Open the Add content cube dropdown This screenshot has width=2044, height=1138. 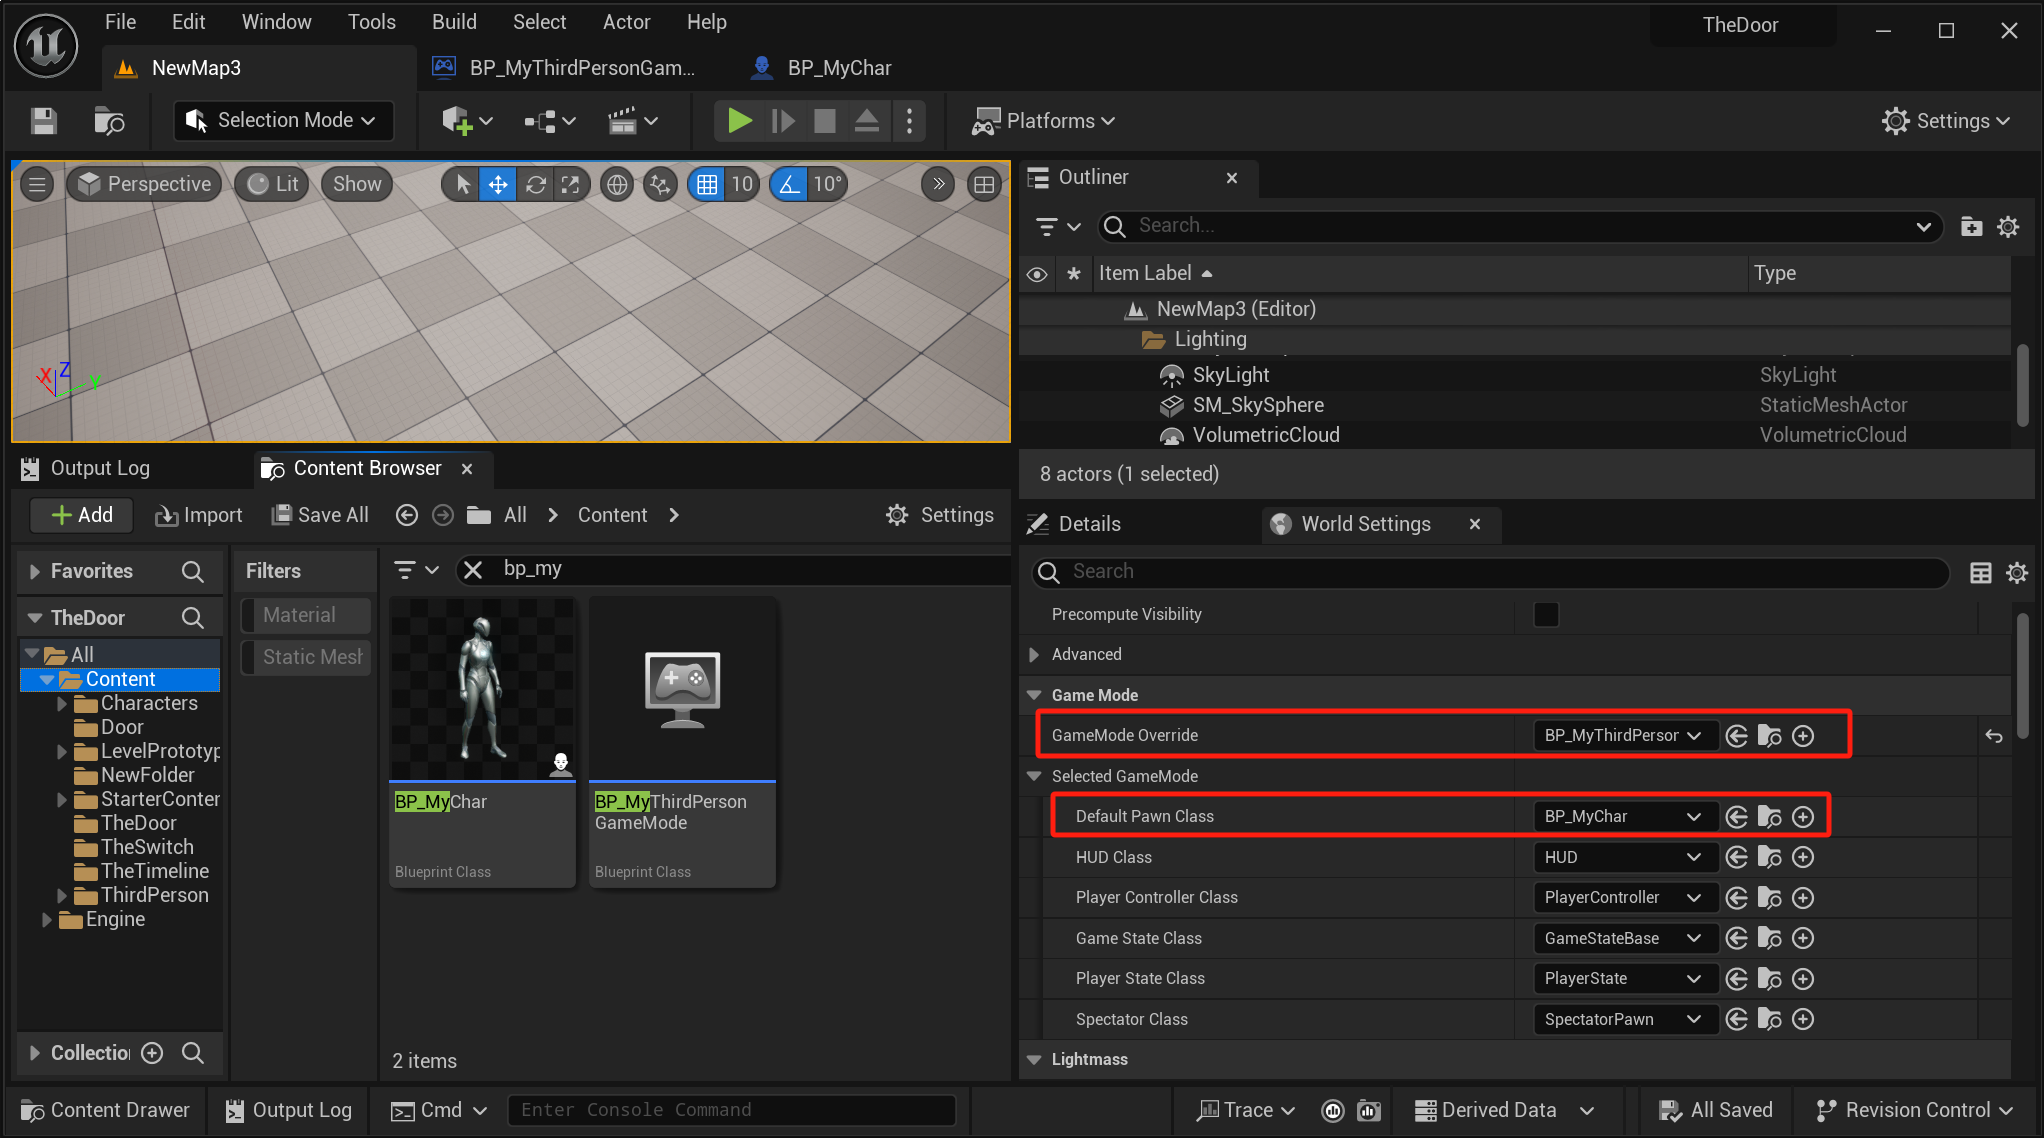pyautogui.click(x=467, y=121)
